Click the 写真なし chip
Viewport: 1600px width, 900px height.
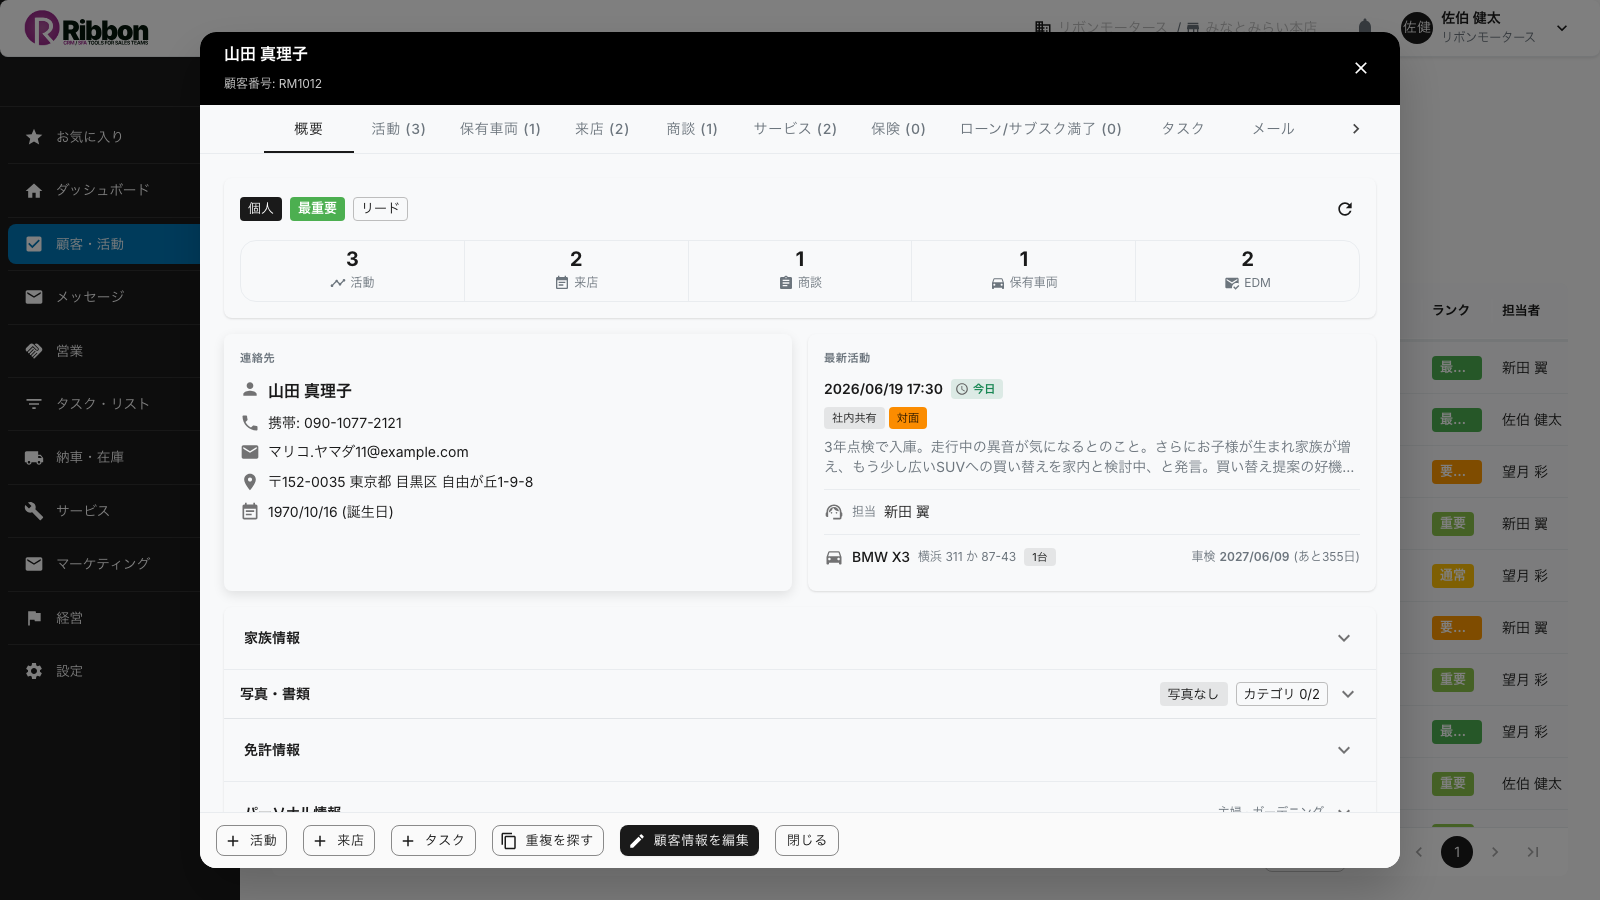(1193, 694)
